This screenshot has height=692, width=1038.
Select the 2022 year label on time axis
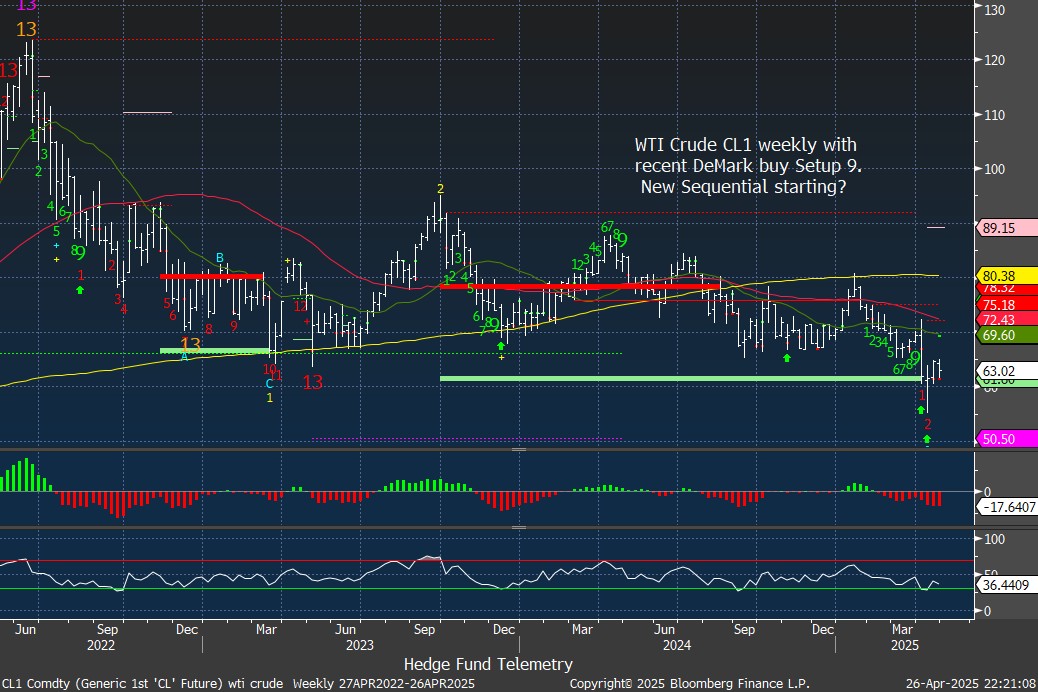tap(101, 645)
